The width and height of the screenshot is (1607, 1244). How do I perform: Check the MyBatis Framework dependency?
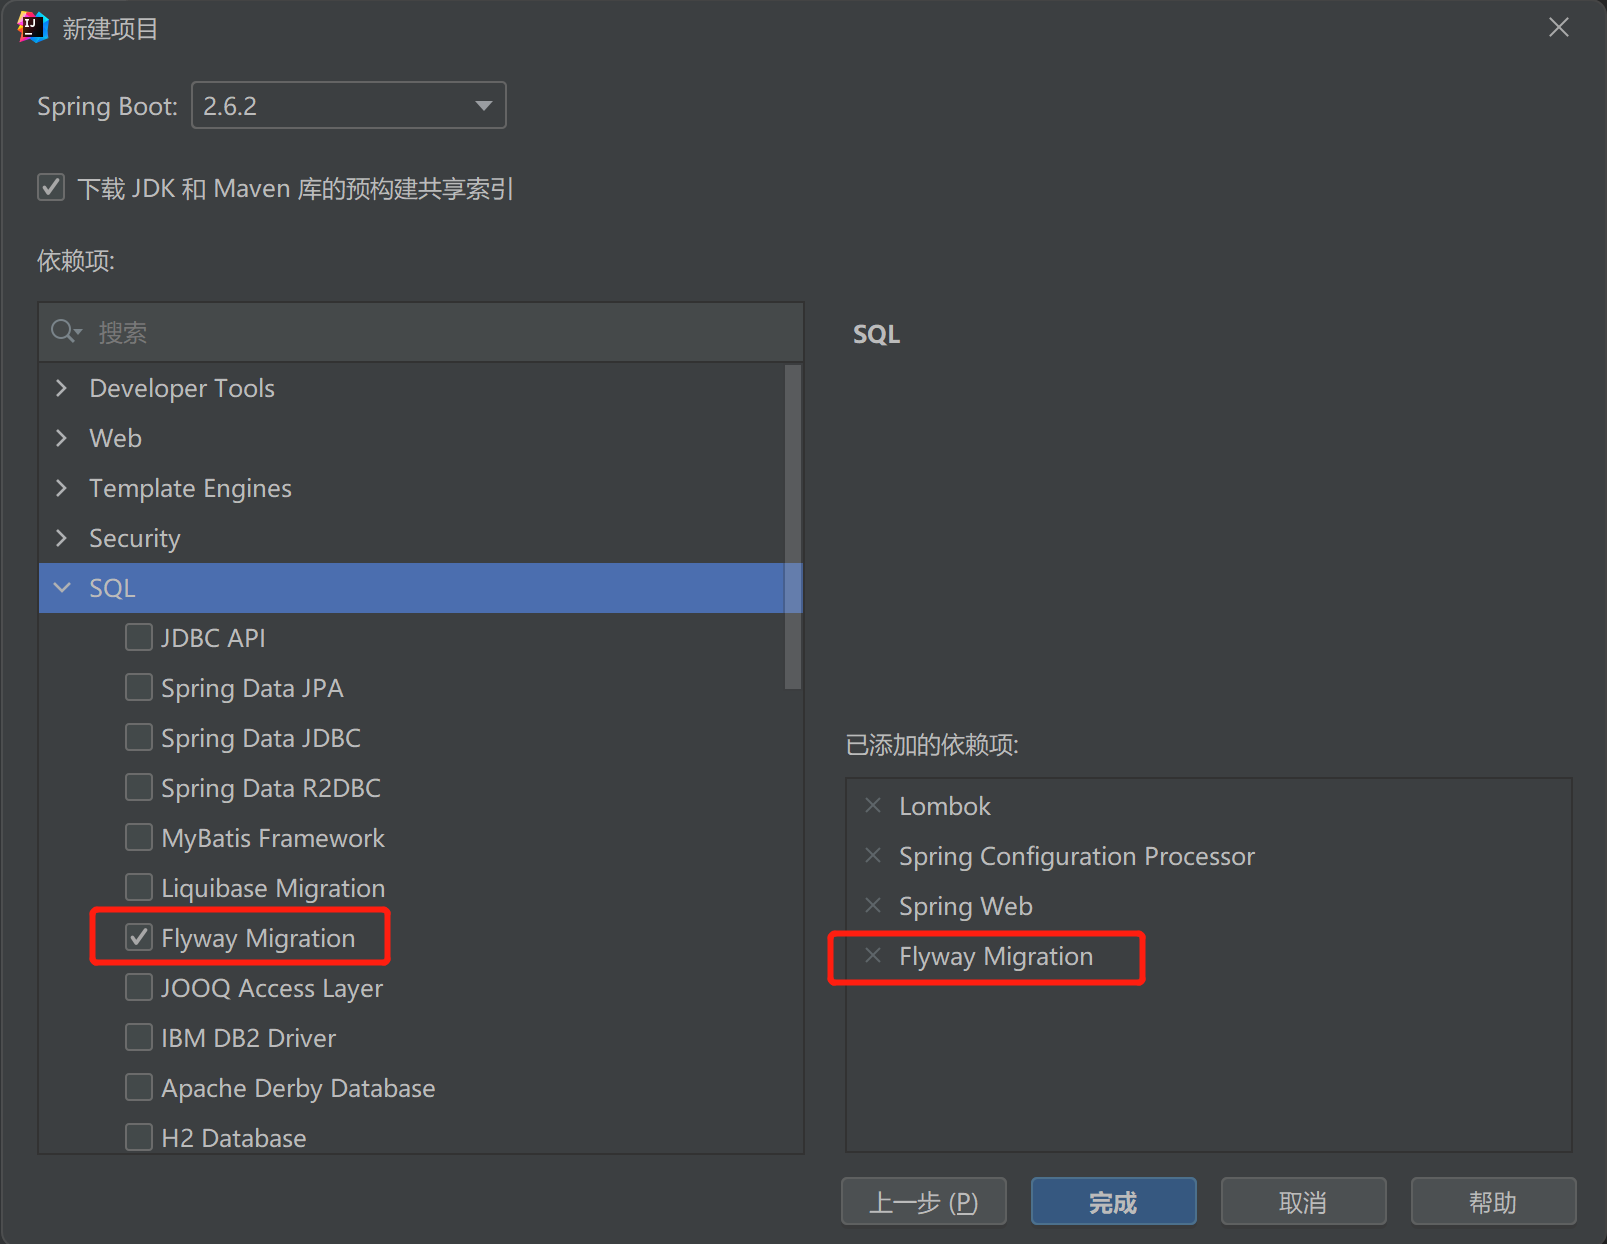tap(139, 837)
